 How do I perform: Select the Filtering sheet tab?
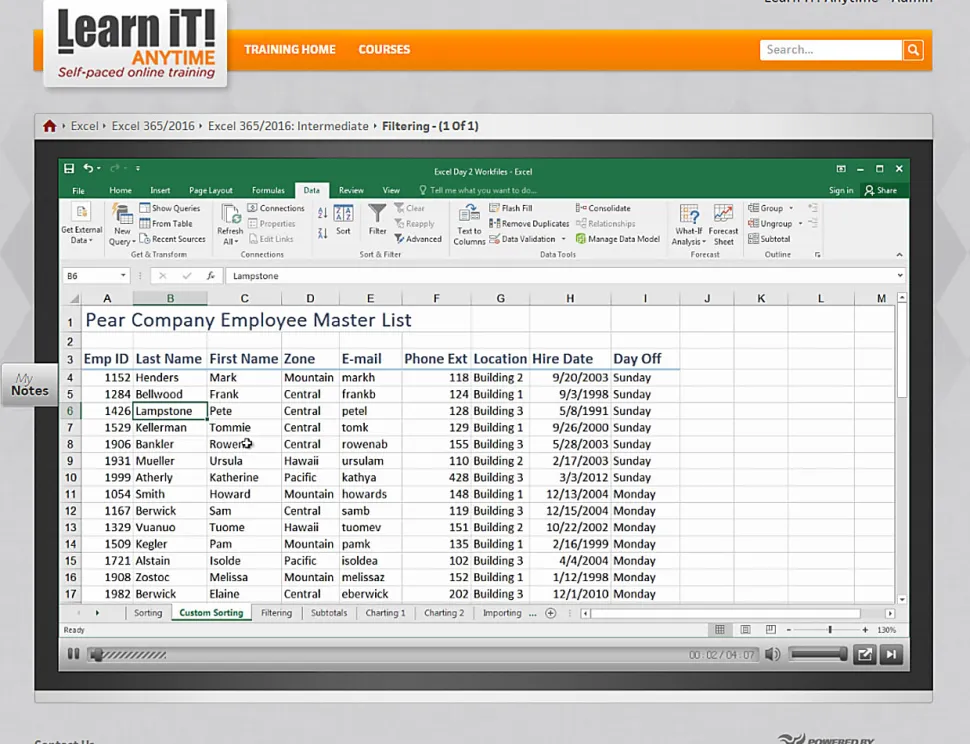276,613
